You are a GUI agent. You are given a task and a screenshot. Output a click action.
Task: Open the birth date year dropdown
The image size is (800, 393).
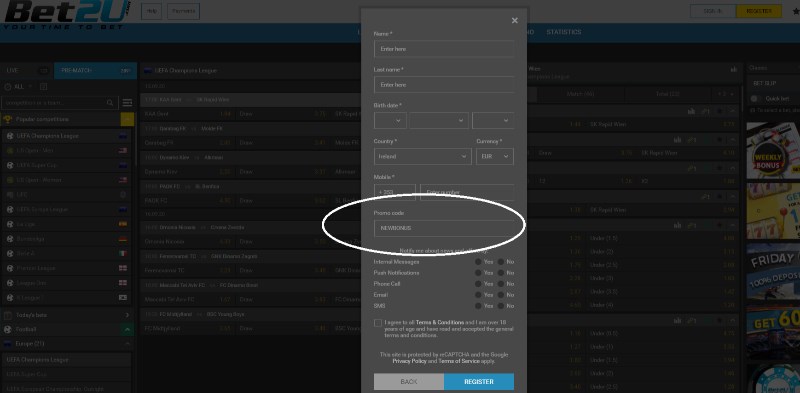point(493,120)
